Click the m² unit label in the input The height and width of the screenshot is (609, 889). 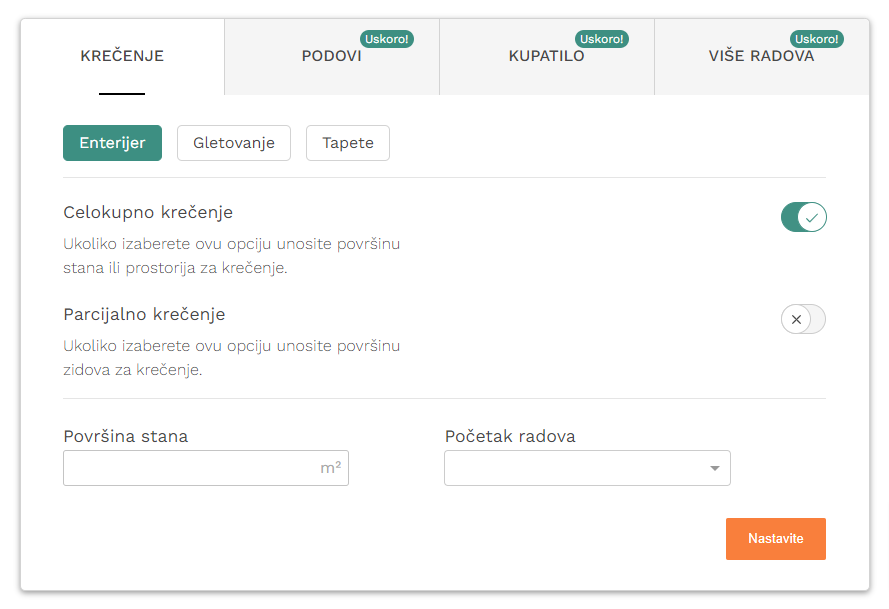[x=331, y=468]
